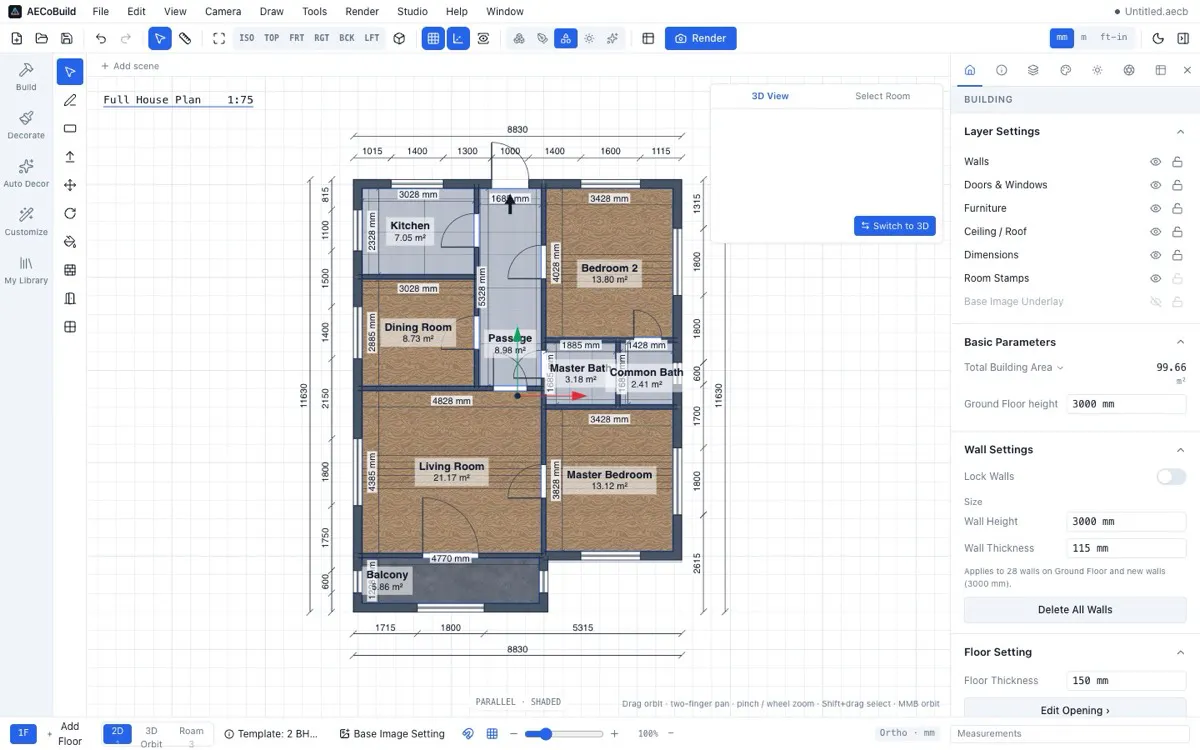Collapse the Floor Setting section
1200x750 pixels.
pyautogui.click(x=1180, y=652)
